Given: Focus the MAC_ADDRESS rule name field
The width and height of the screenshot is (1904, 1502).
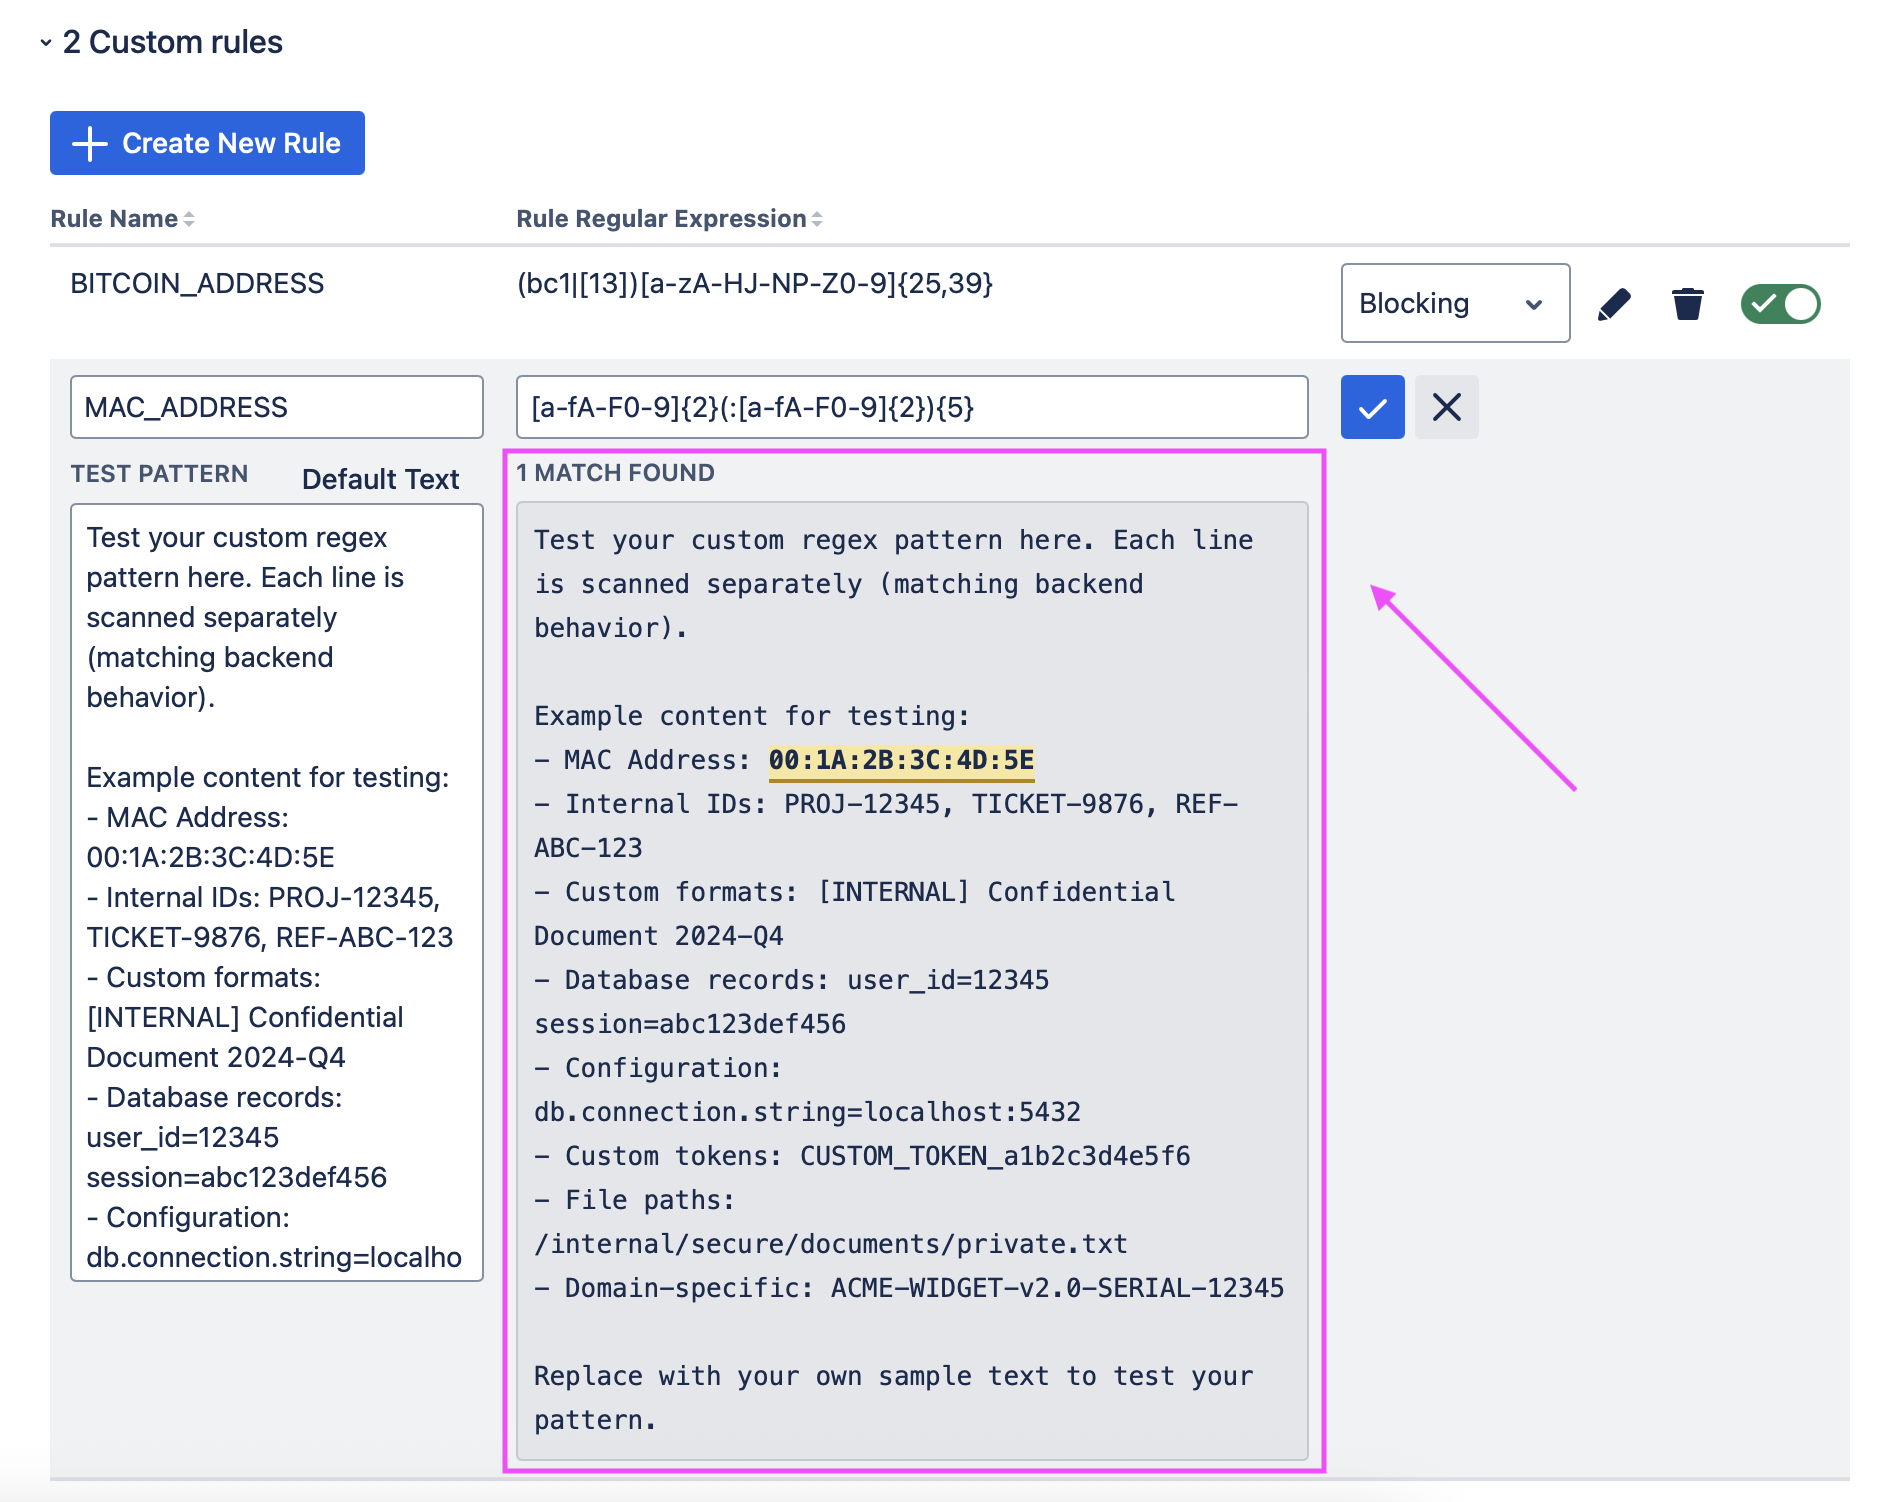Looking at the screenshot, I should click(x=276, y=407).
